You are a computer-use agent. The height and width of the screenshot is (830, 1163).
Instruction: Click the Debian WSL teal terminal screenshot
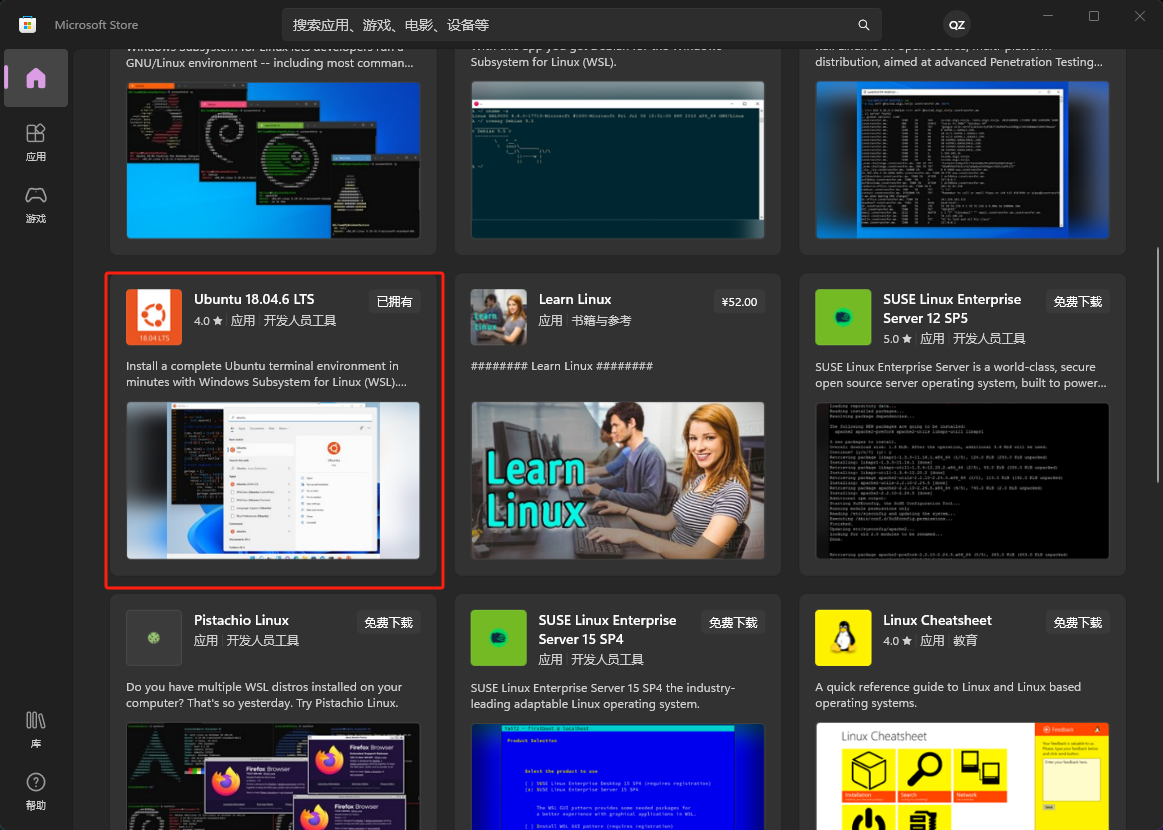(618, 160)
